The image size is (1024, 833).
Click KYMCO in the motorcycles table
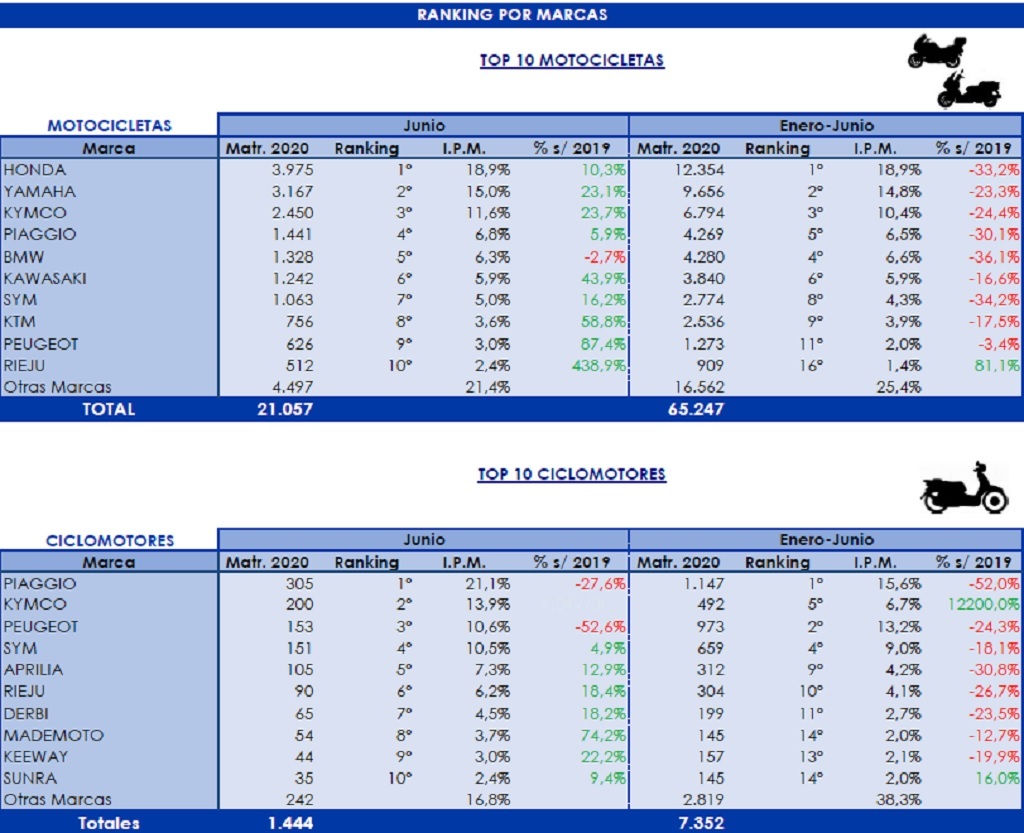pyautogui.click(x=35, y=213)
